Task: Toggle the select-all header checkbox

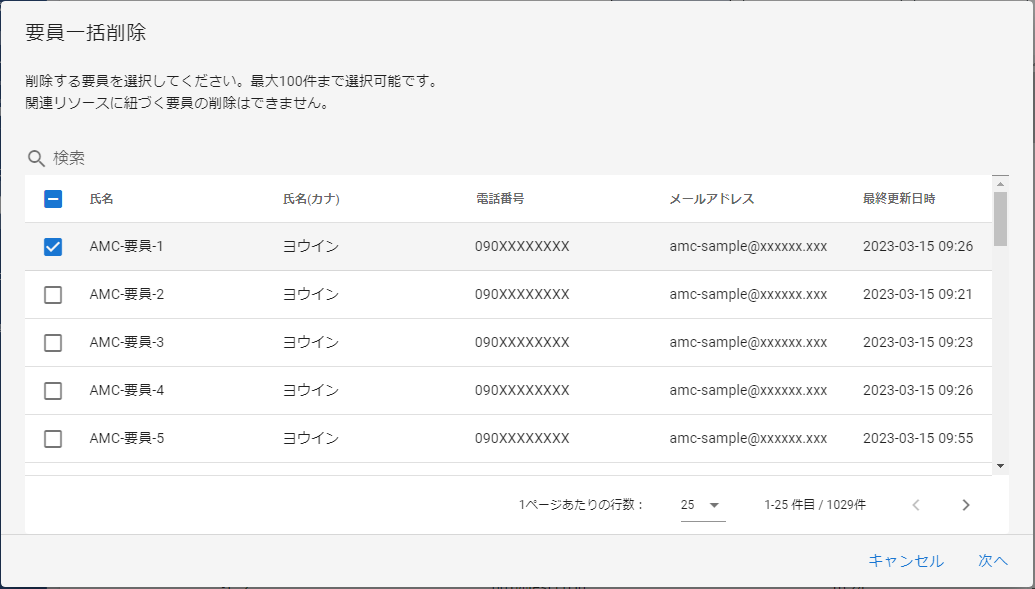Action: coord(53,199)
